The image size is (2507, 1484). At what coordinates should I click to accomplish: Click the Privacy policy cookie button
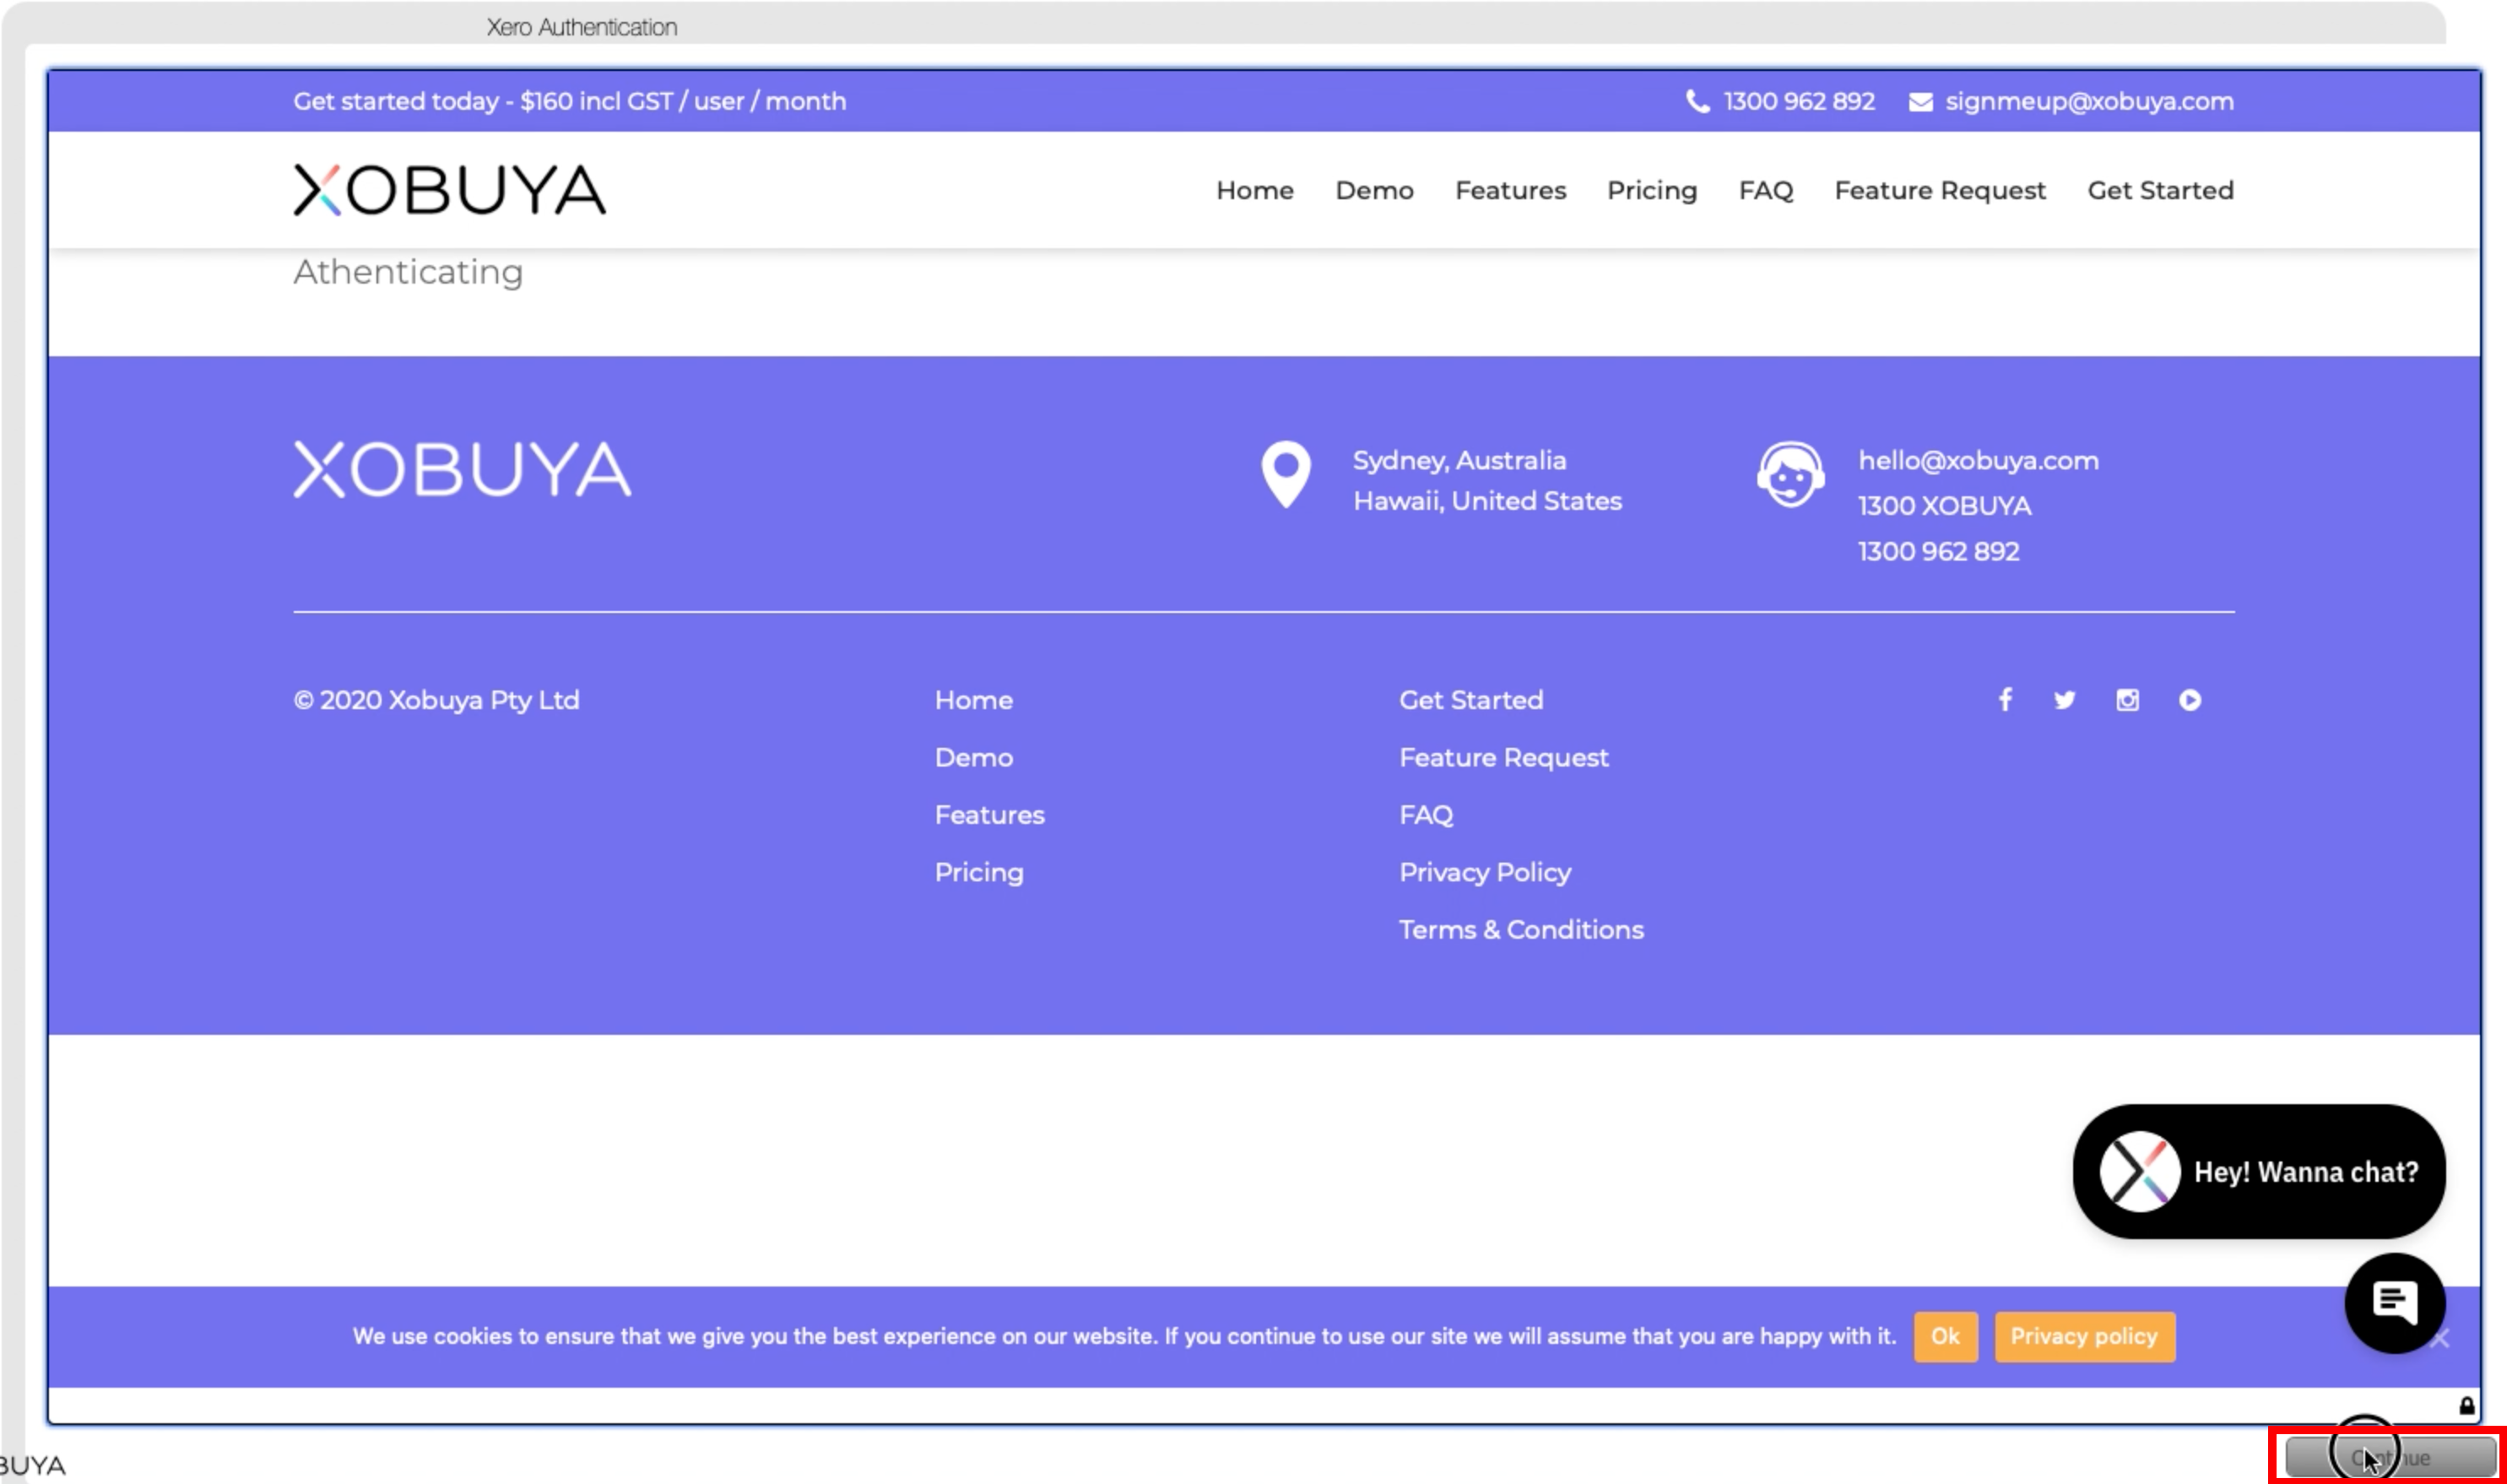2083,1337
